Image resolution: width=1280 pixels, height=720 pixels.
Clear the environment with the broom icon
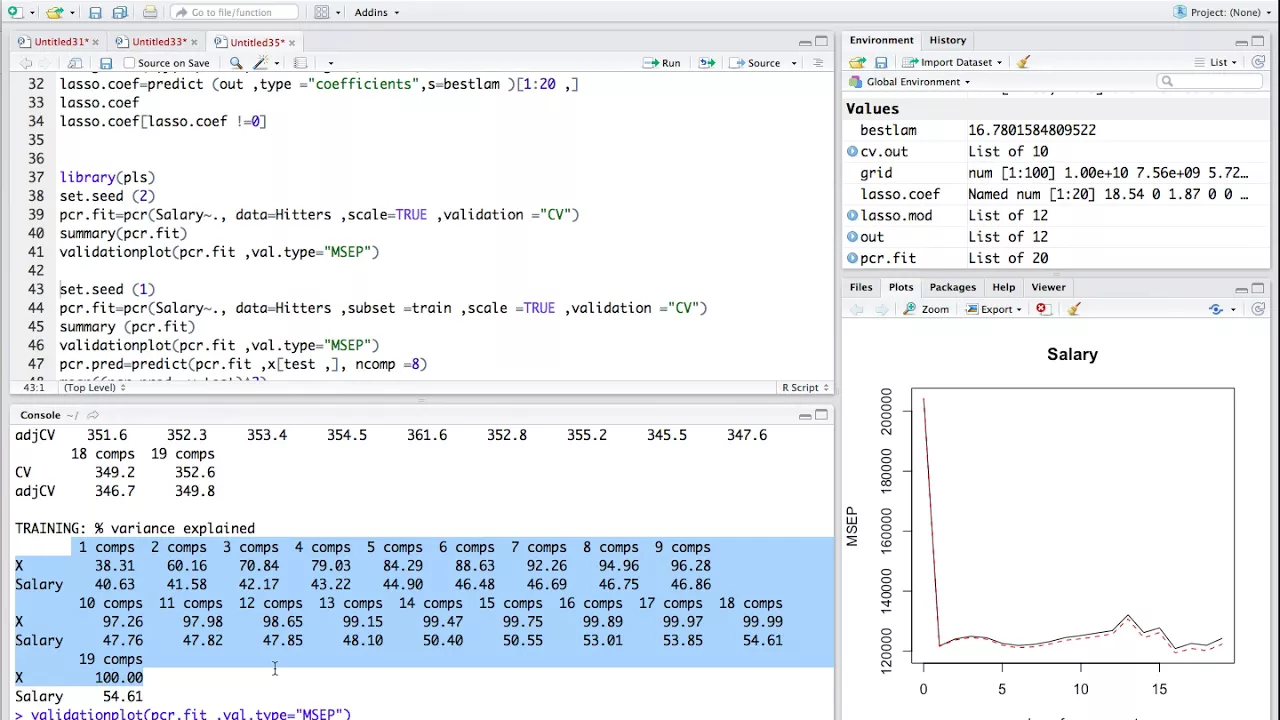1023,62
